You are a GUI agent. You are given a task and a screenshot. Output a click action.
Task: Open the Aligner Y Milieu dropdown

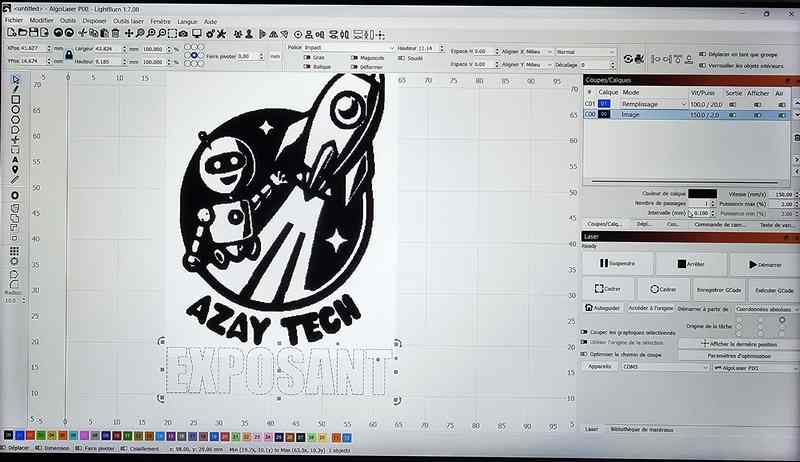pyautogui.click(x=539, y=65)
